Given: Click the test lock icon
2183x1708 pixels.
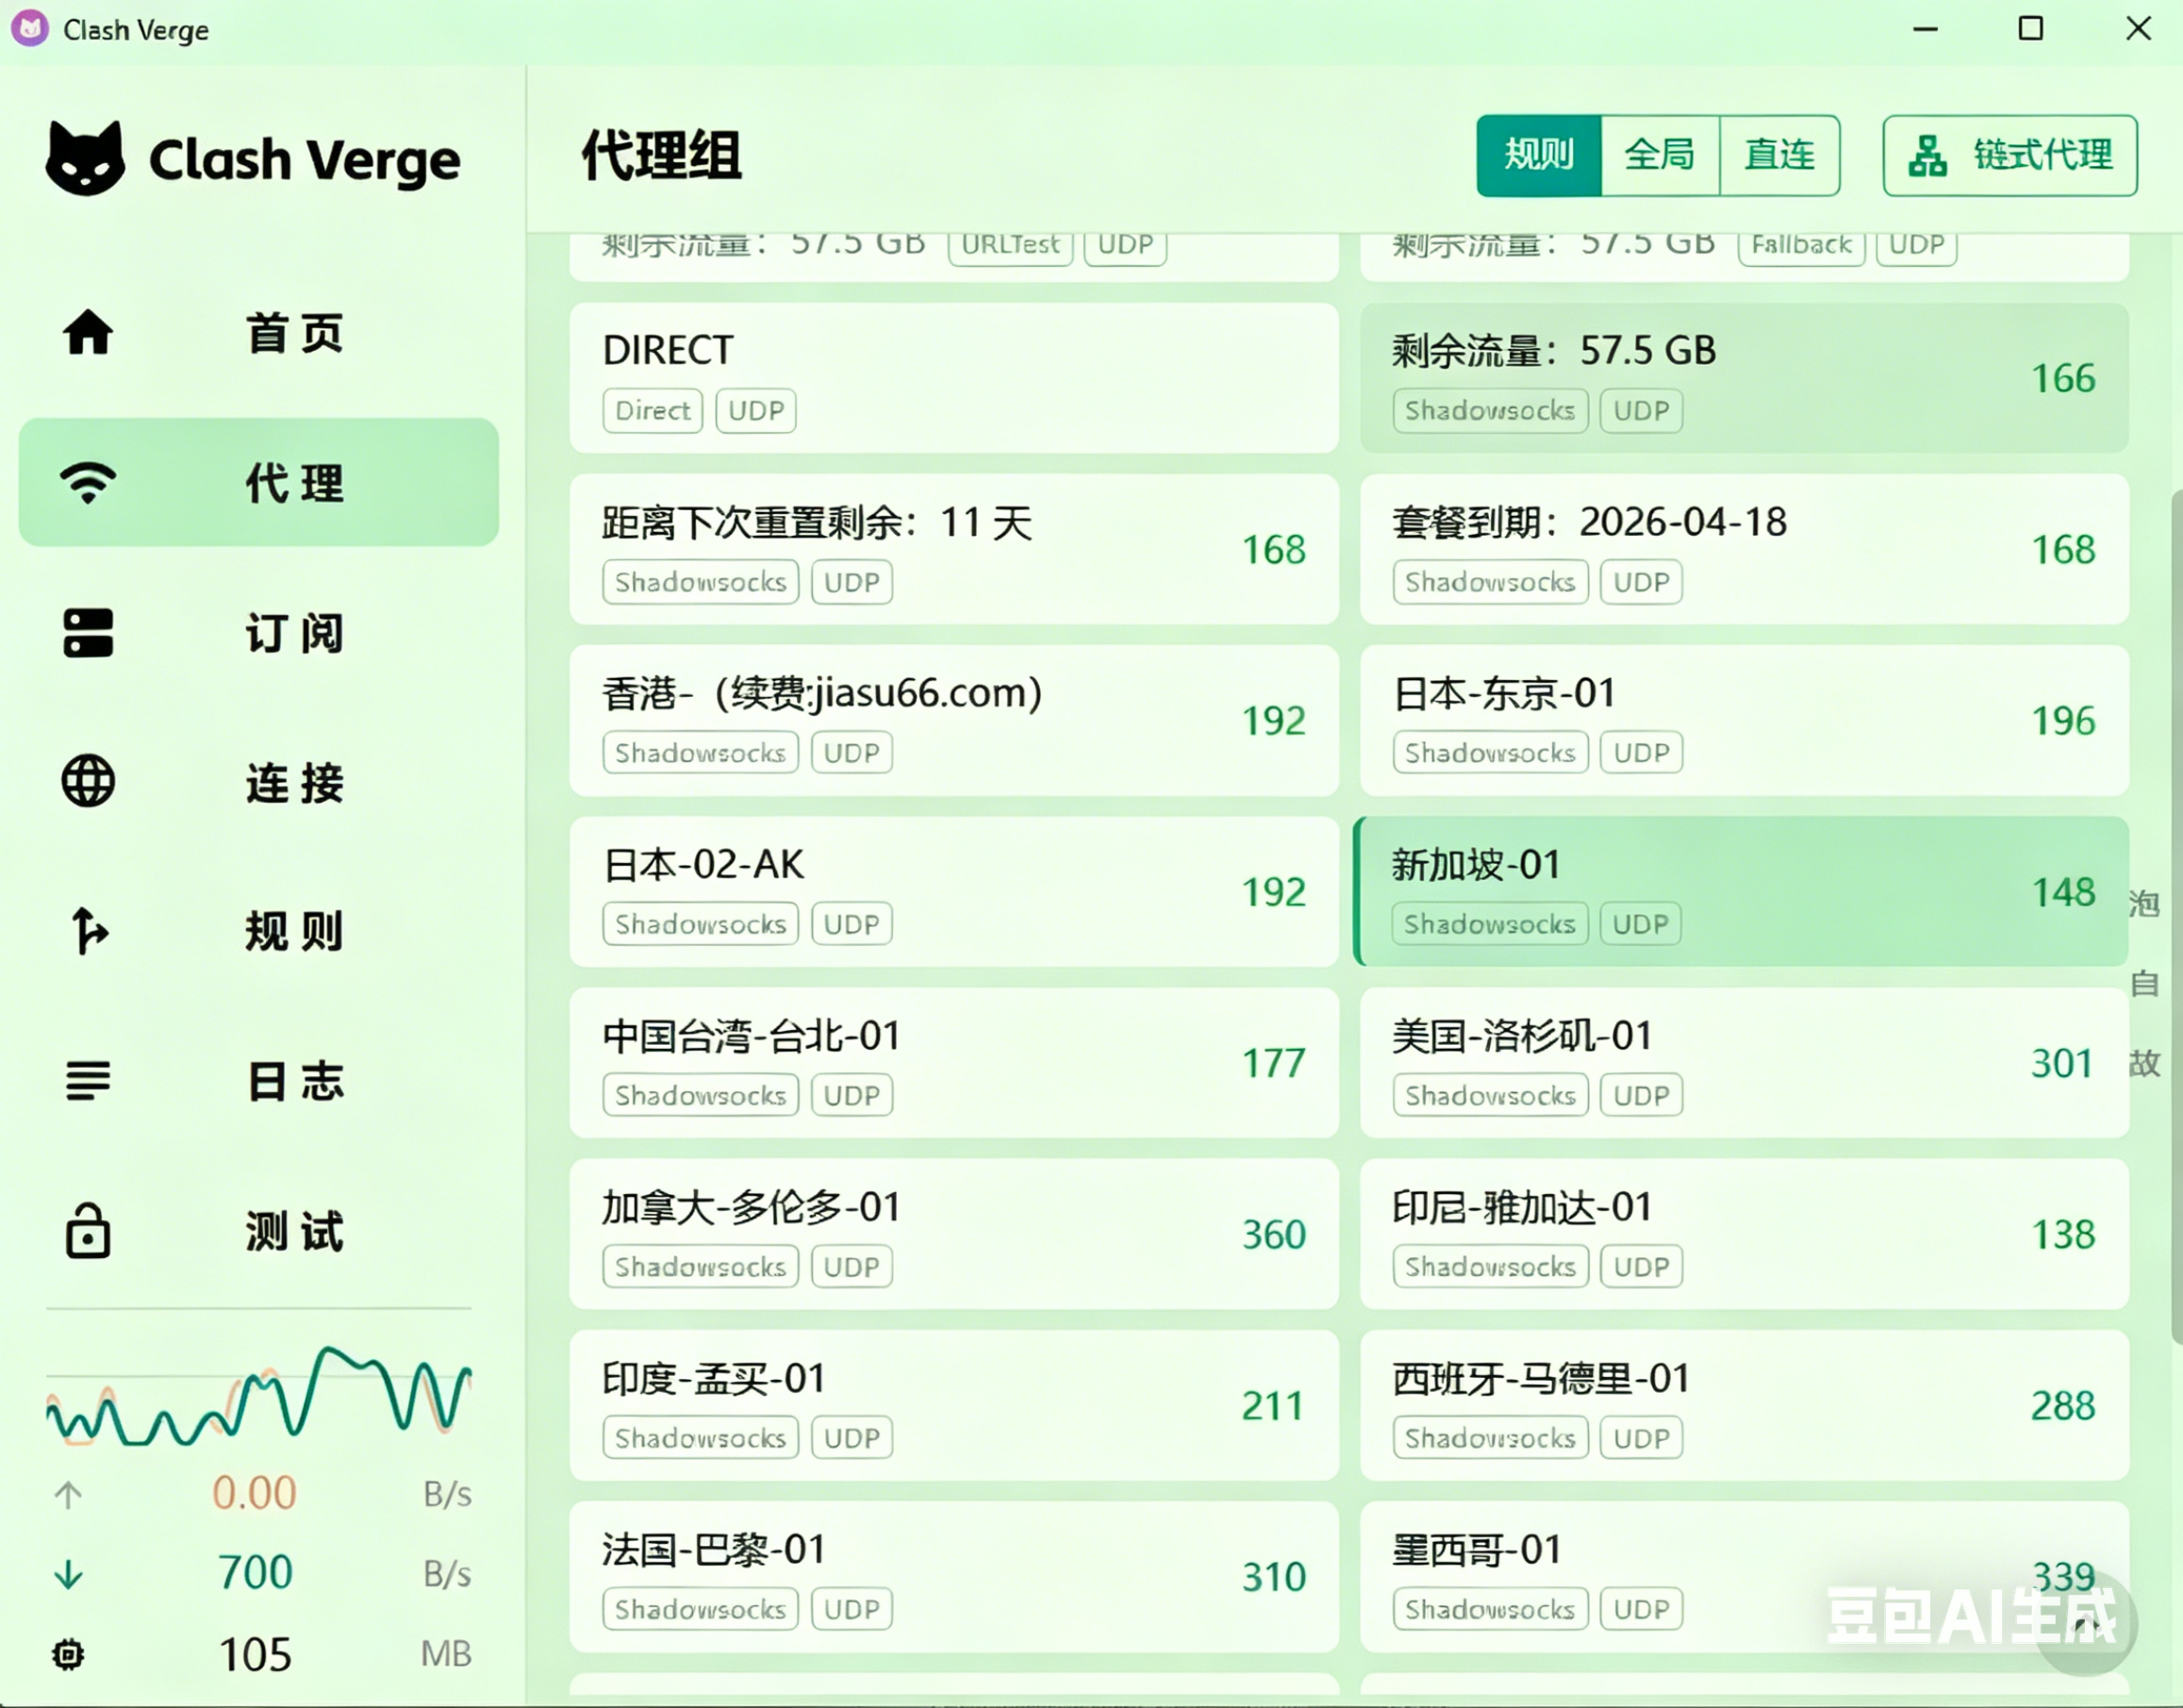Looking at the screenshot, I should (88, 1230).
